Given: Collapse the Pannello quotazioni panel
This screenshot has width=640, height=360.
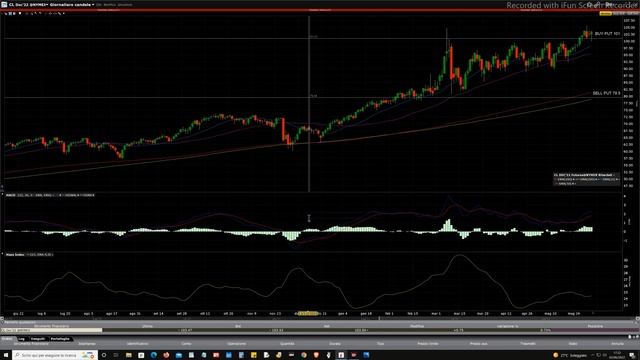Looking at the screenshot, I should pos(2,322).
